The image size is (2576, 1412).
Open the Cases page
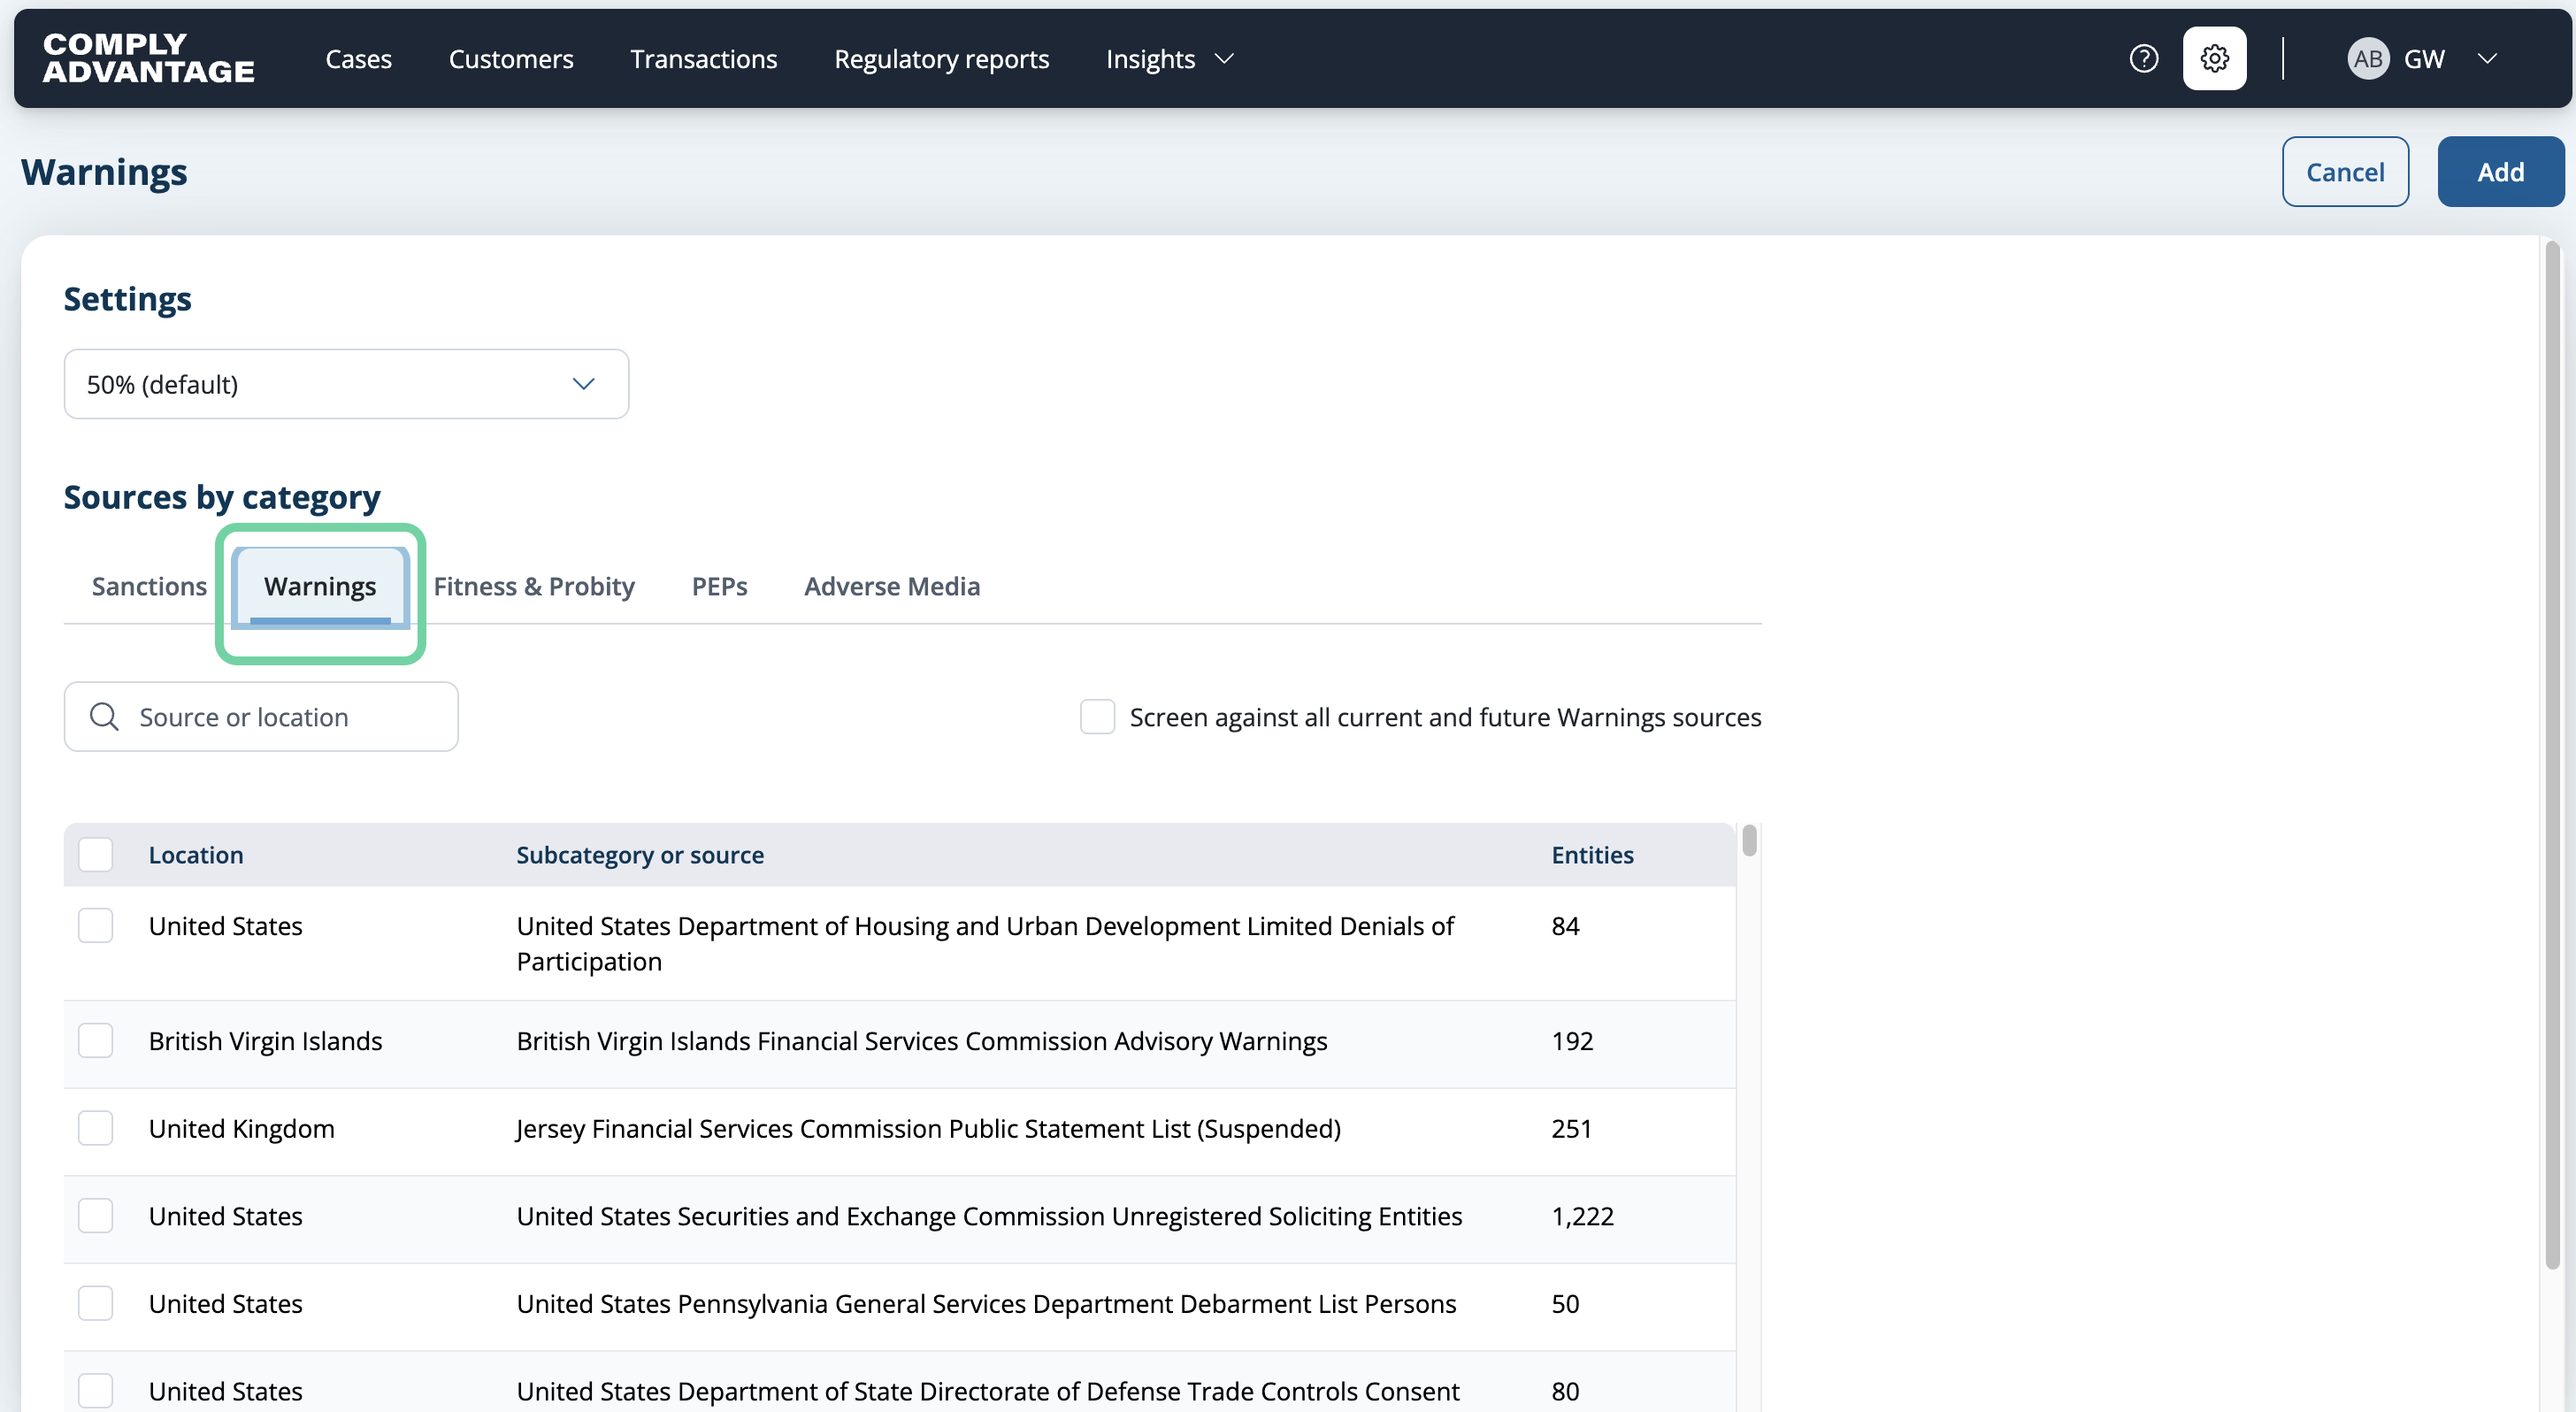click(x=358, y=59)
